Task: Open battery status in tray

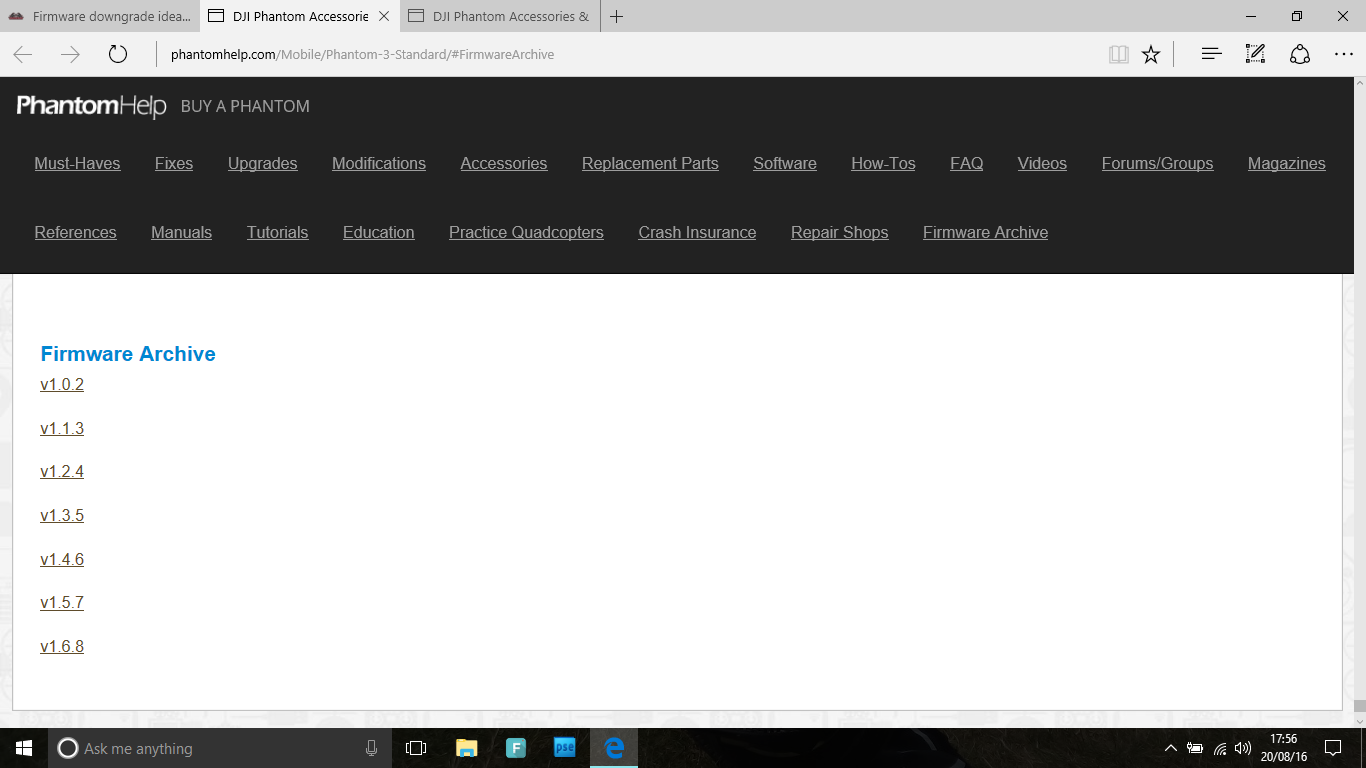Action: (1195, 748)
